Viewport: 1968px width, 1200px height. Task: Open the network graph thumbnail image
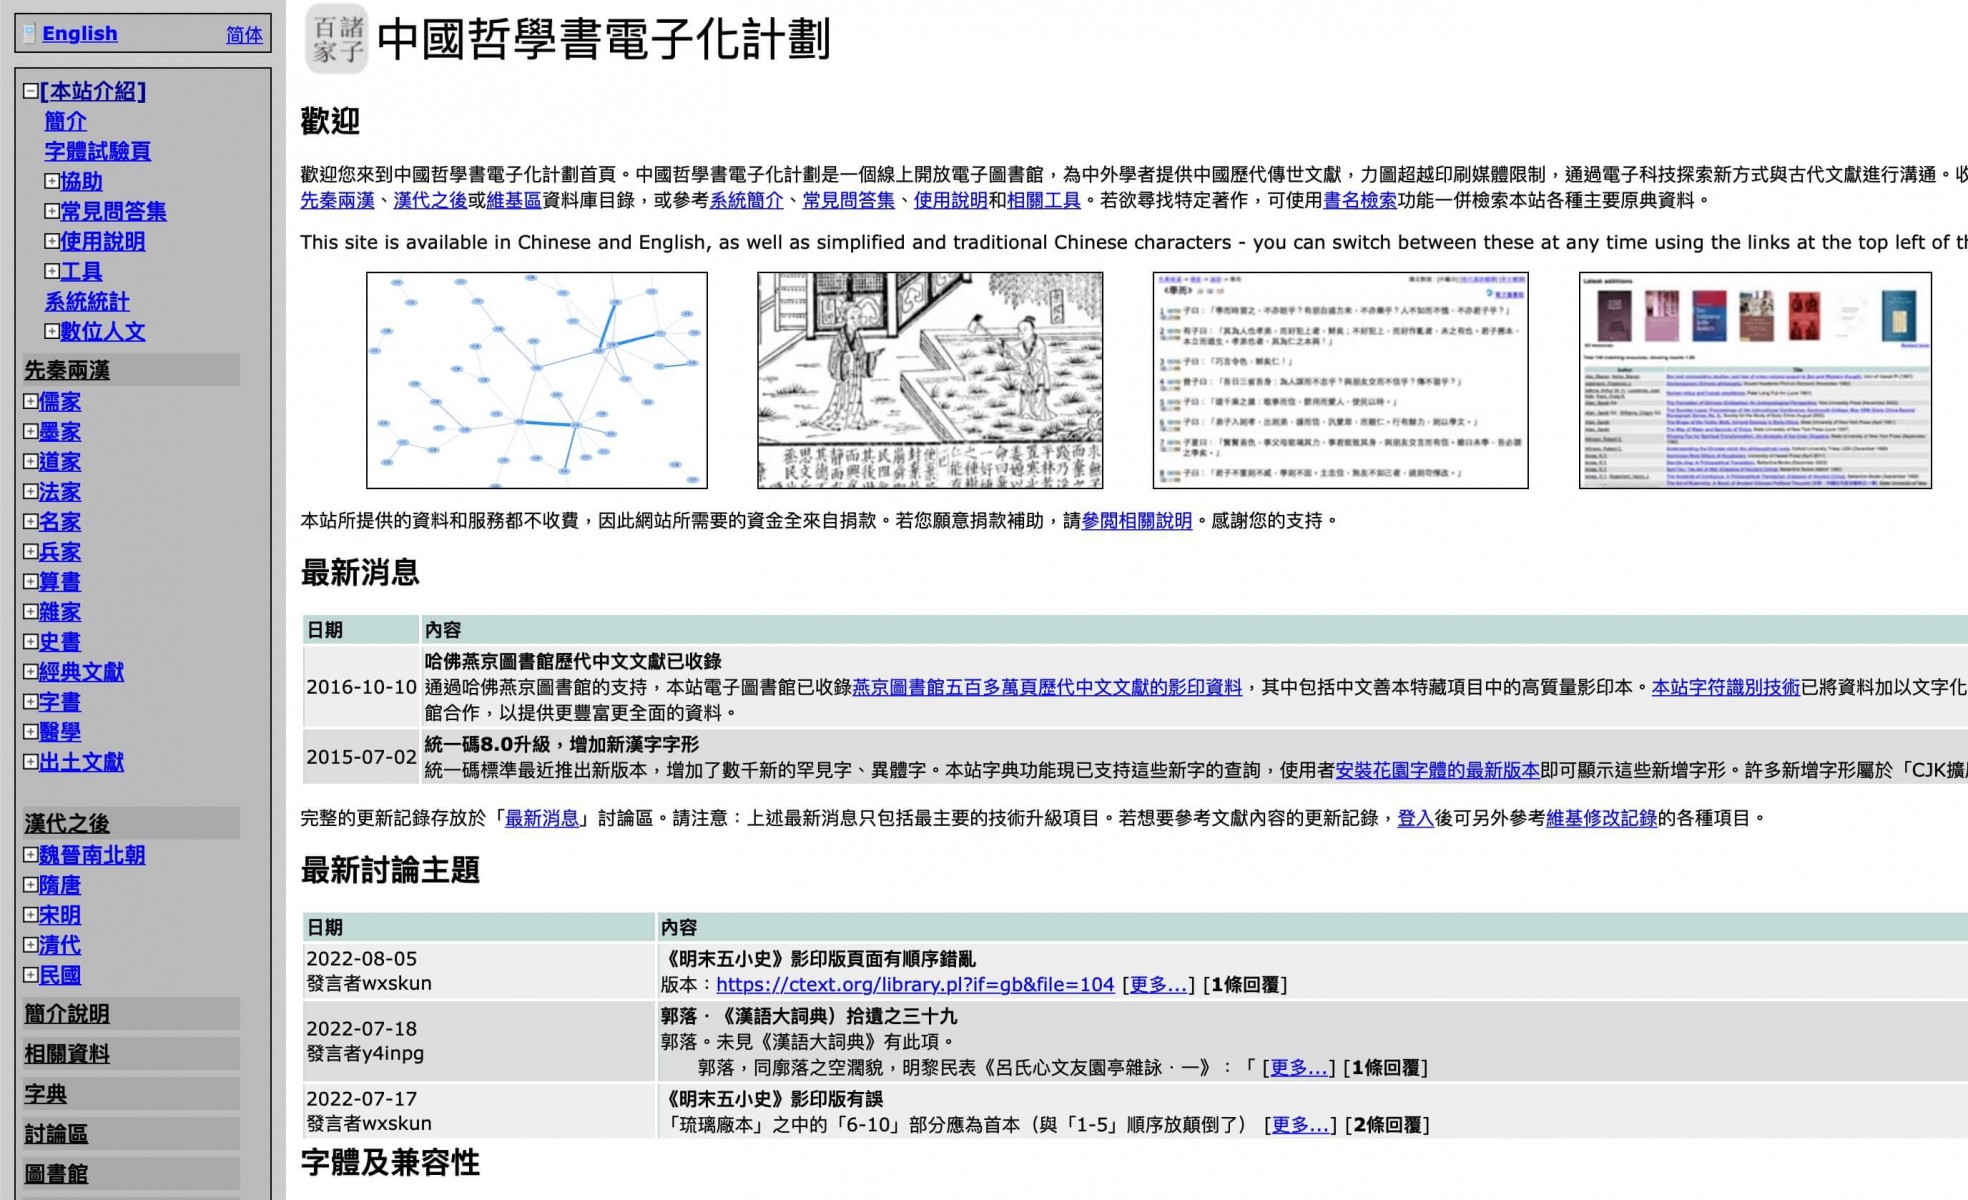pyautogui.click(x=537, y=380)
